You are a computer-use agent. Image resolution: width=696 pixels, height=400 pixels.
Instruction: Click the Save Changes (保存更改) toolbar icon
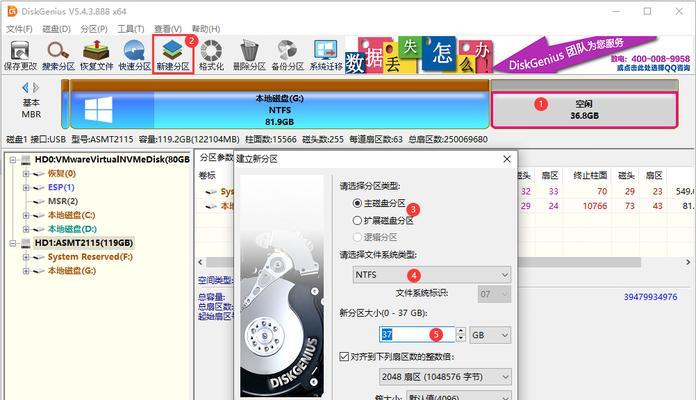[20, 55]
